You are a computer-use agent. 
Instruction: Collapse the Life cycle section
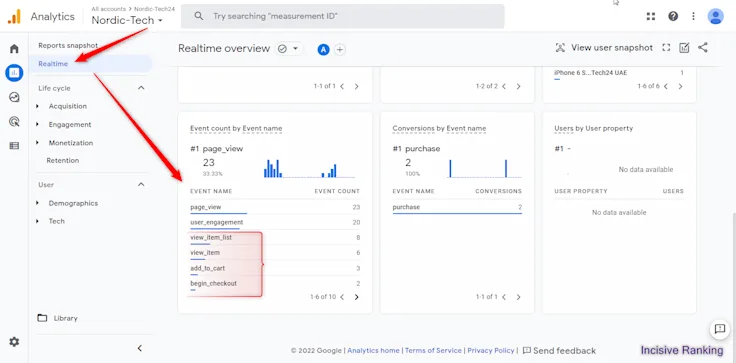(141, 88)
